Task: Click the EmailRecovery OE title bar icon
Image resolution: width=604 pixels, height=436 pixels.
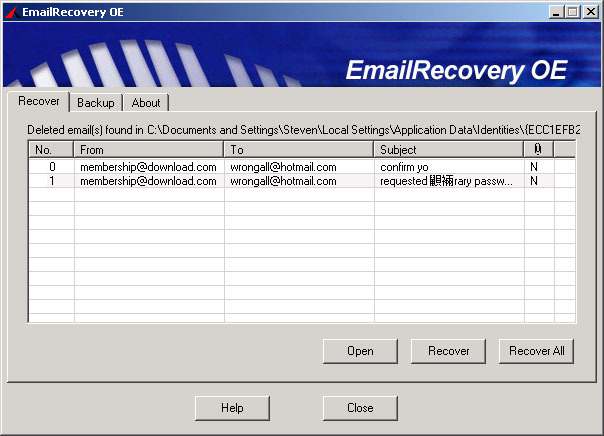Action: click(12, 12)
